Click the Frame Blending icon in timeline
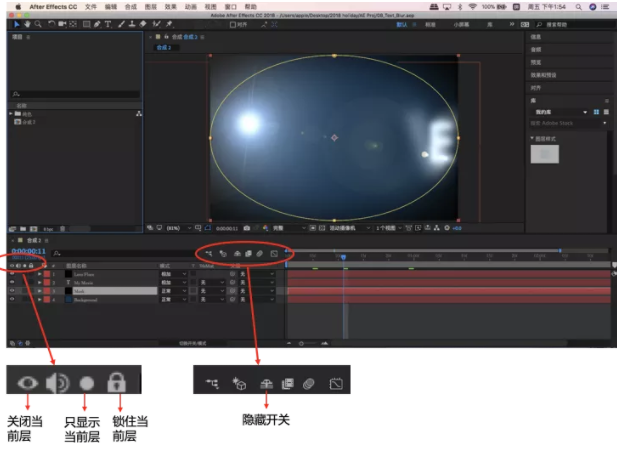This screenshot has height=449, width=617. coord(248,254)
